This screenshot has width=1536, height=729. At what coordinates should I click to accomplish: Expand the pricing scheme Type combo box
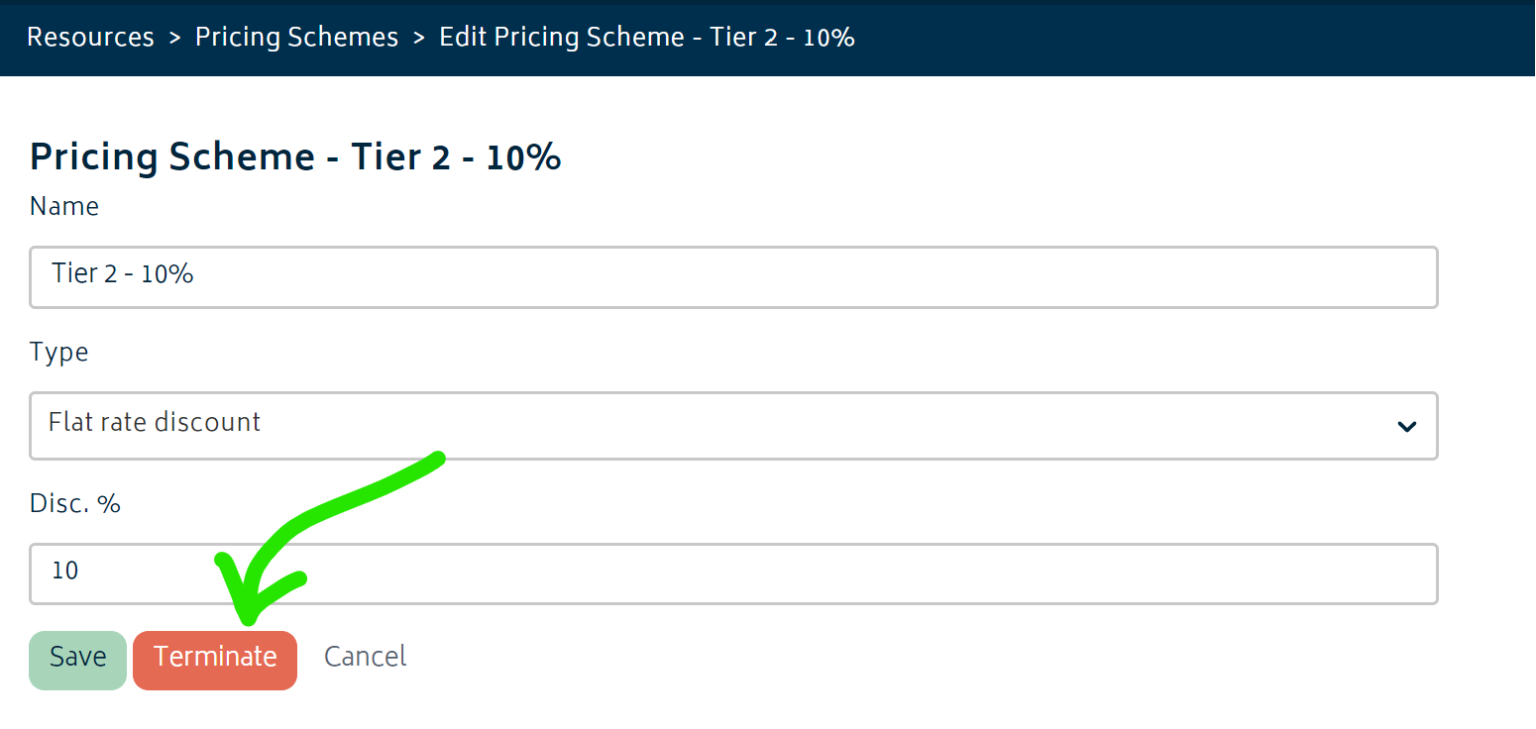(x=700, y=425)
